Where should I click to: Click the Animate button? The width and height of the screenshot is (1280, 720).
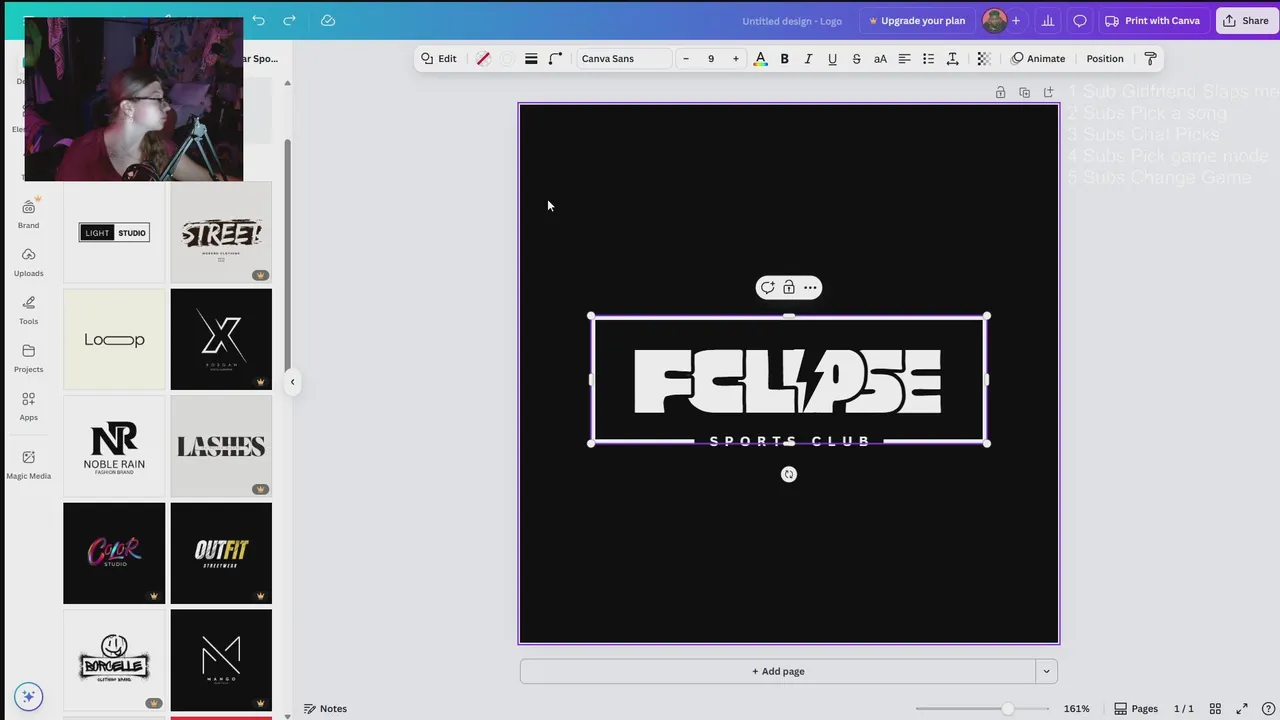[1038, 59]
